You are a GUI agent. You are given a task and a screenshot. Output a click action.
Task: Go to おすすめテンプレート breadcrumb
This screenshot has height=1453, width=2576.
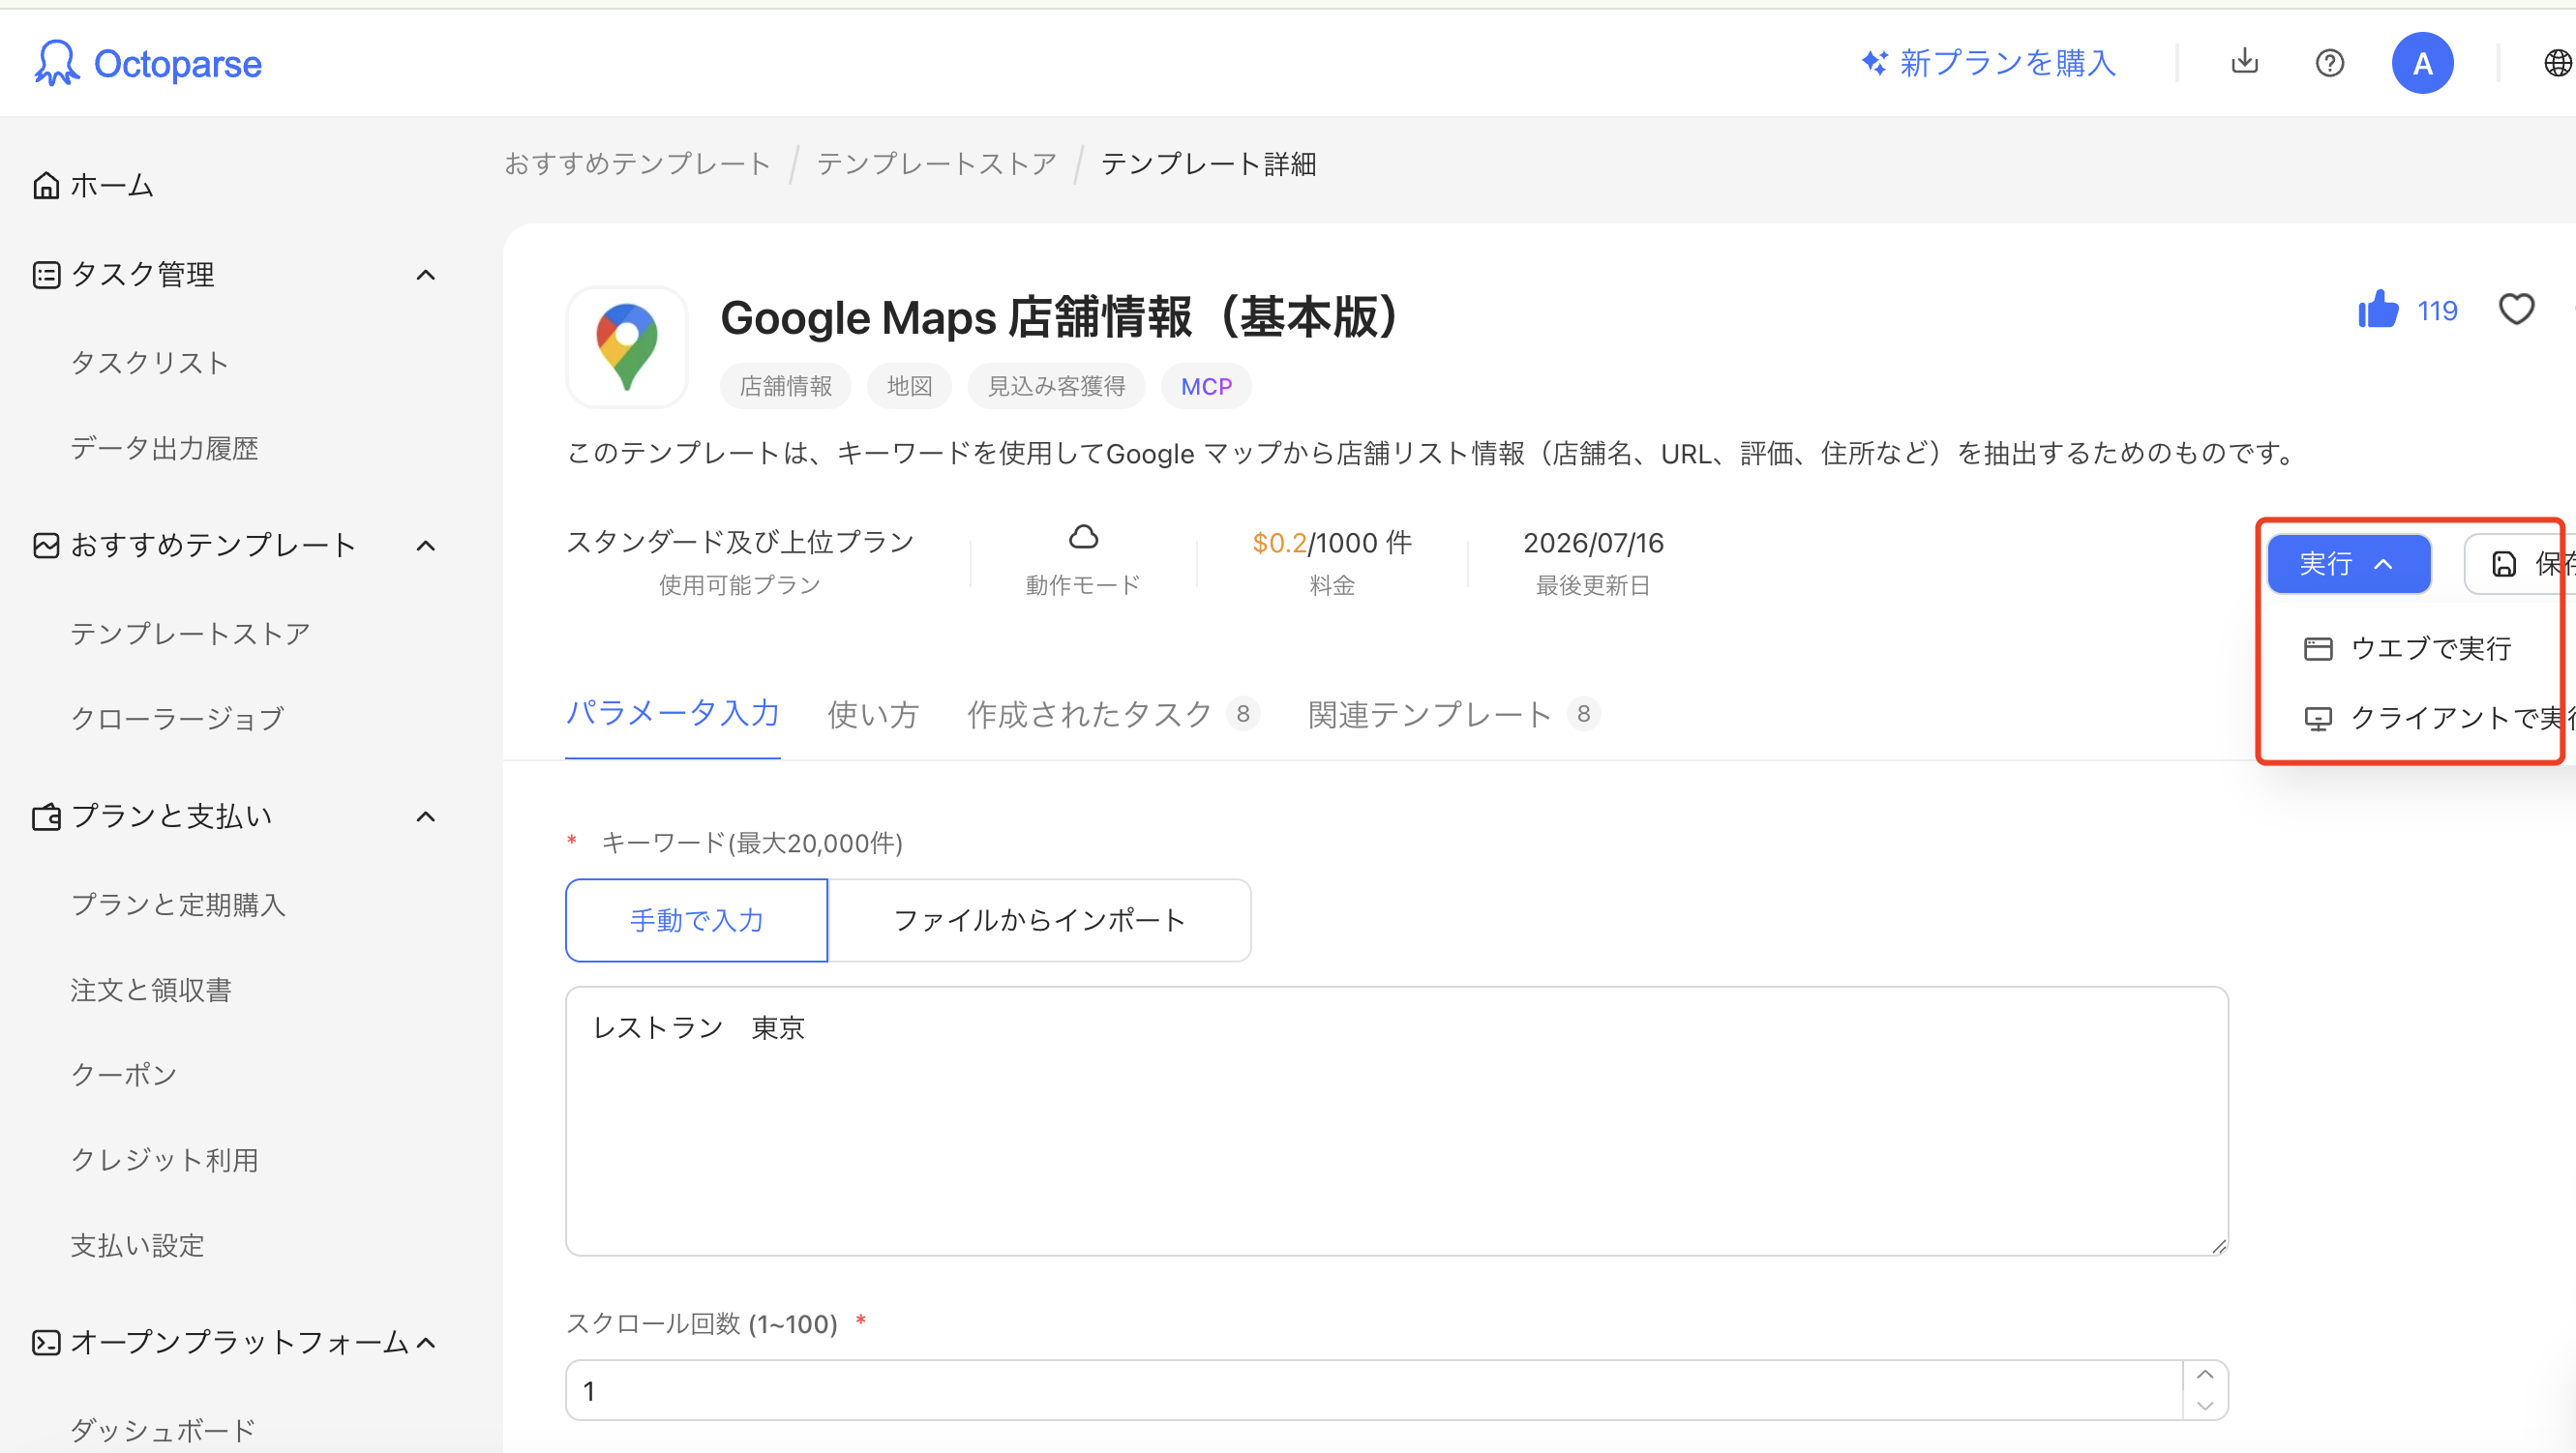click(637, 163)
